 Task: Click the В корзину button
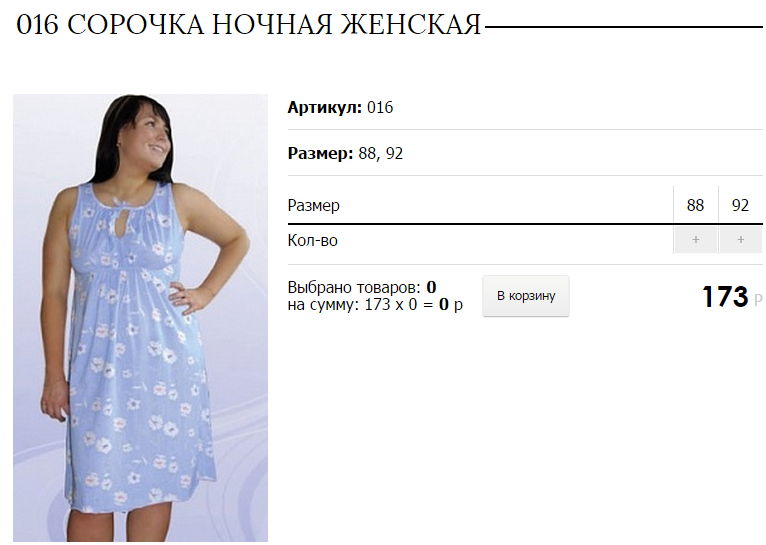pyautogui.click(x=526, y=296)
